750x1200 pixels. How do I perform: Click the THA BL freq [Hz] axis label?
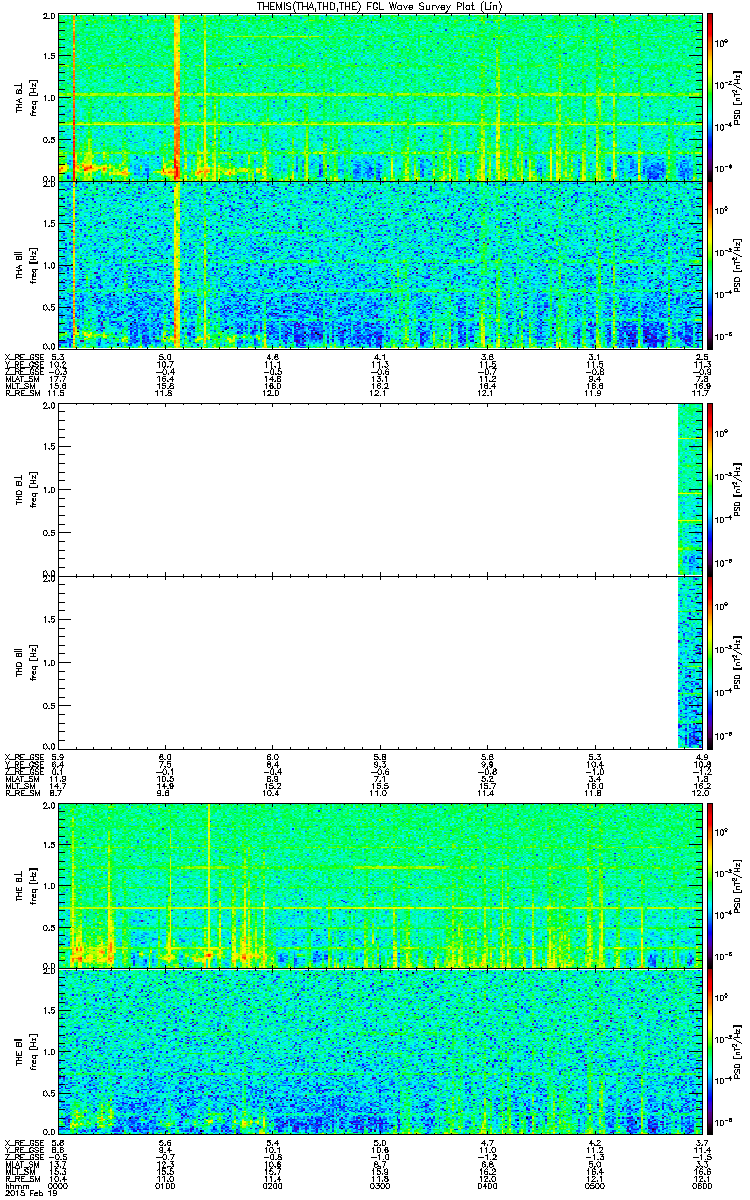tap(33, 97)
